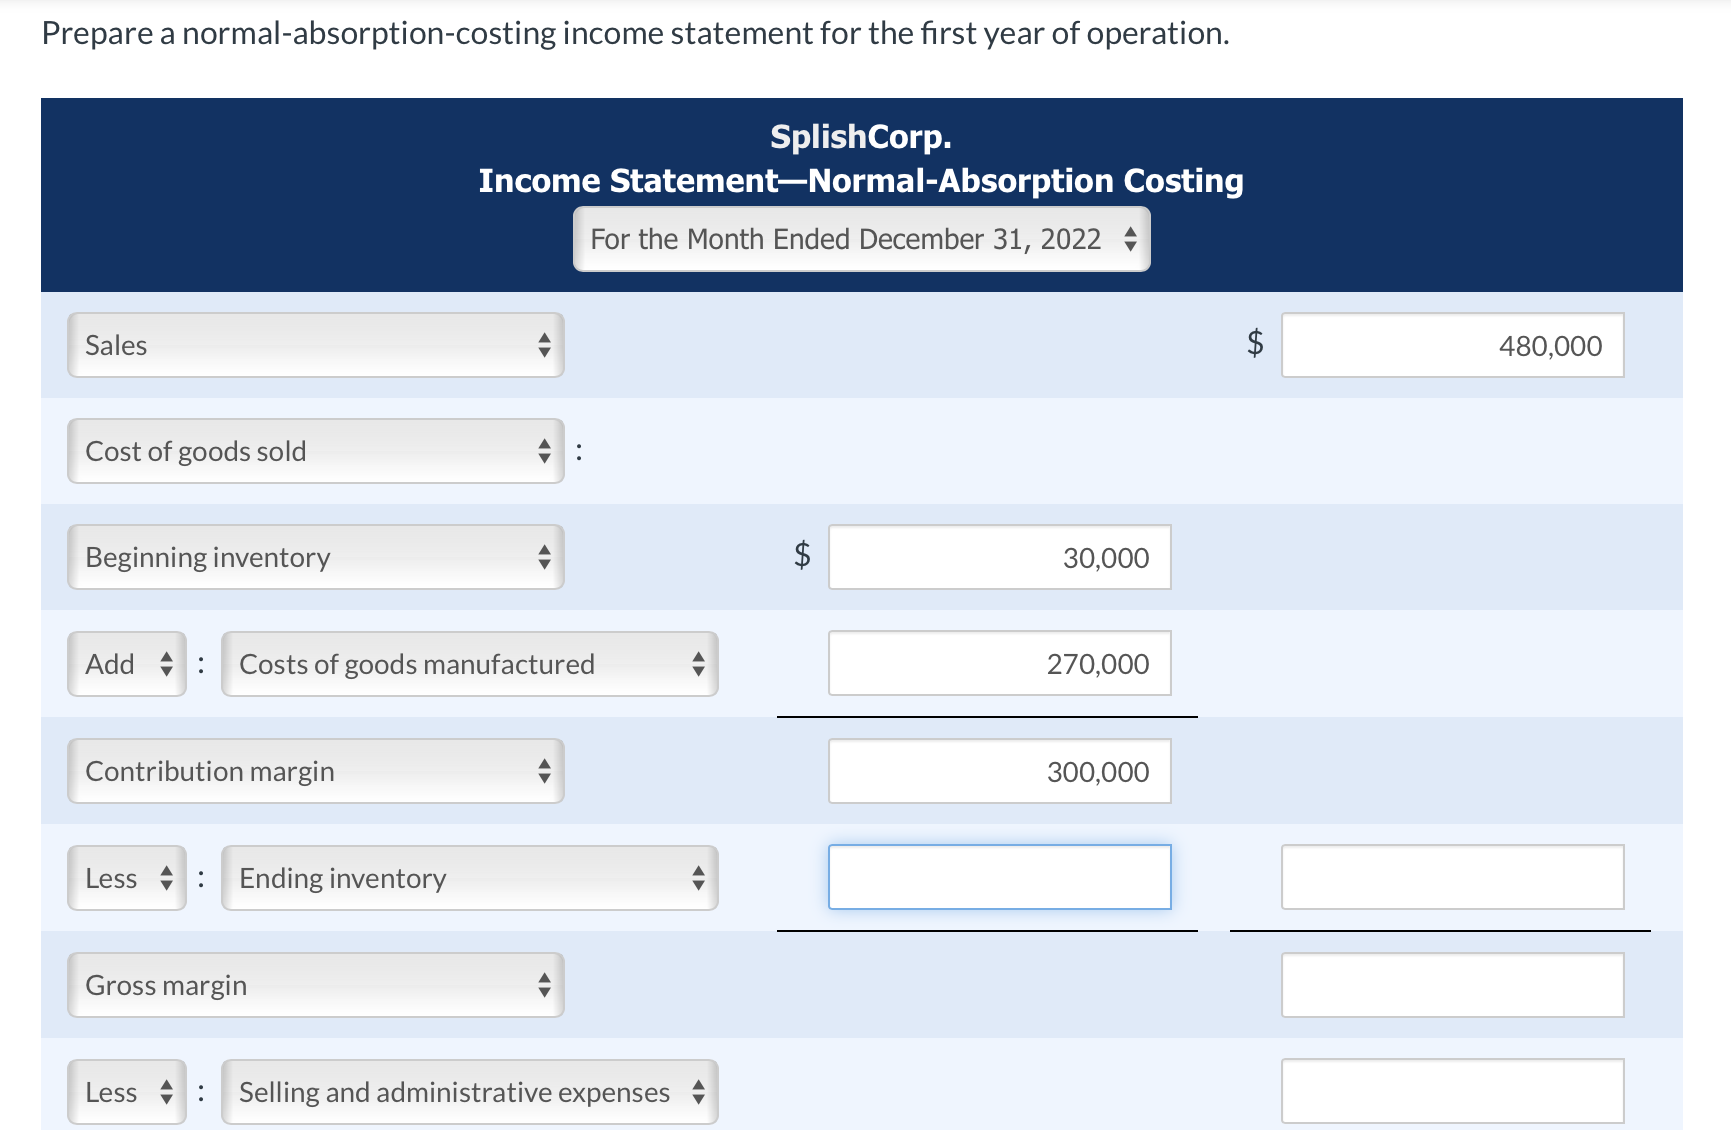Change the Add operator dropdown
This screenshot has height=1130, width=1731.
point(127,664)
